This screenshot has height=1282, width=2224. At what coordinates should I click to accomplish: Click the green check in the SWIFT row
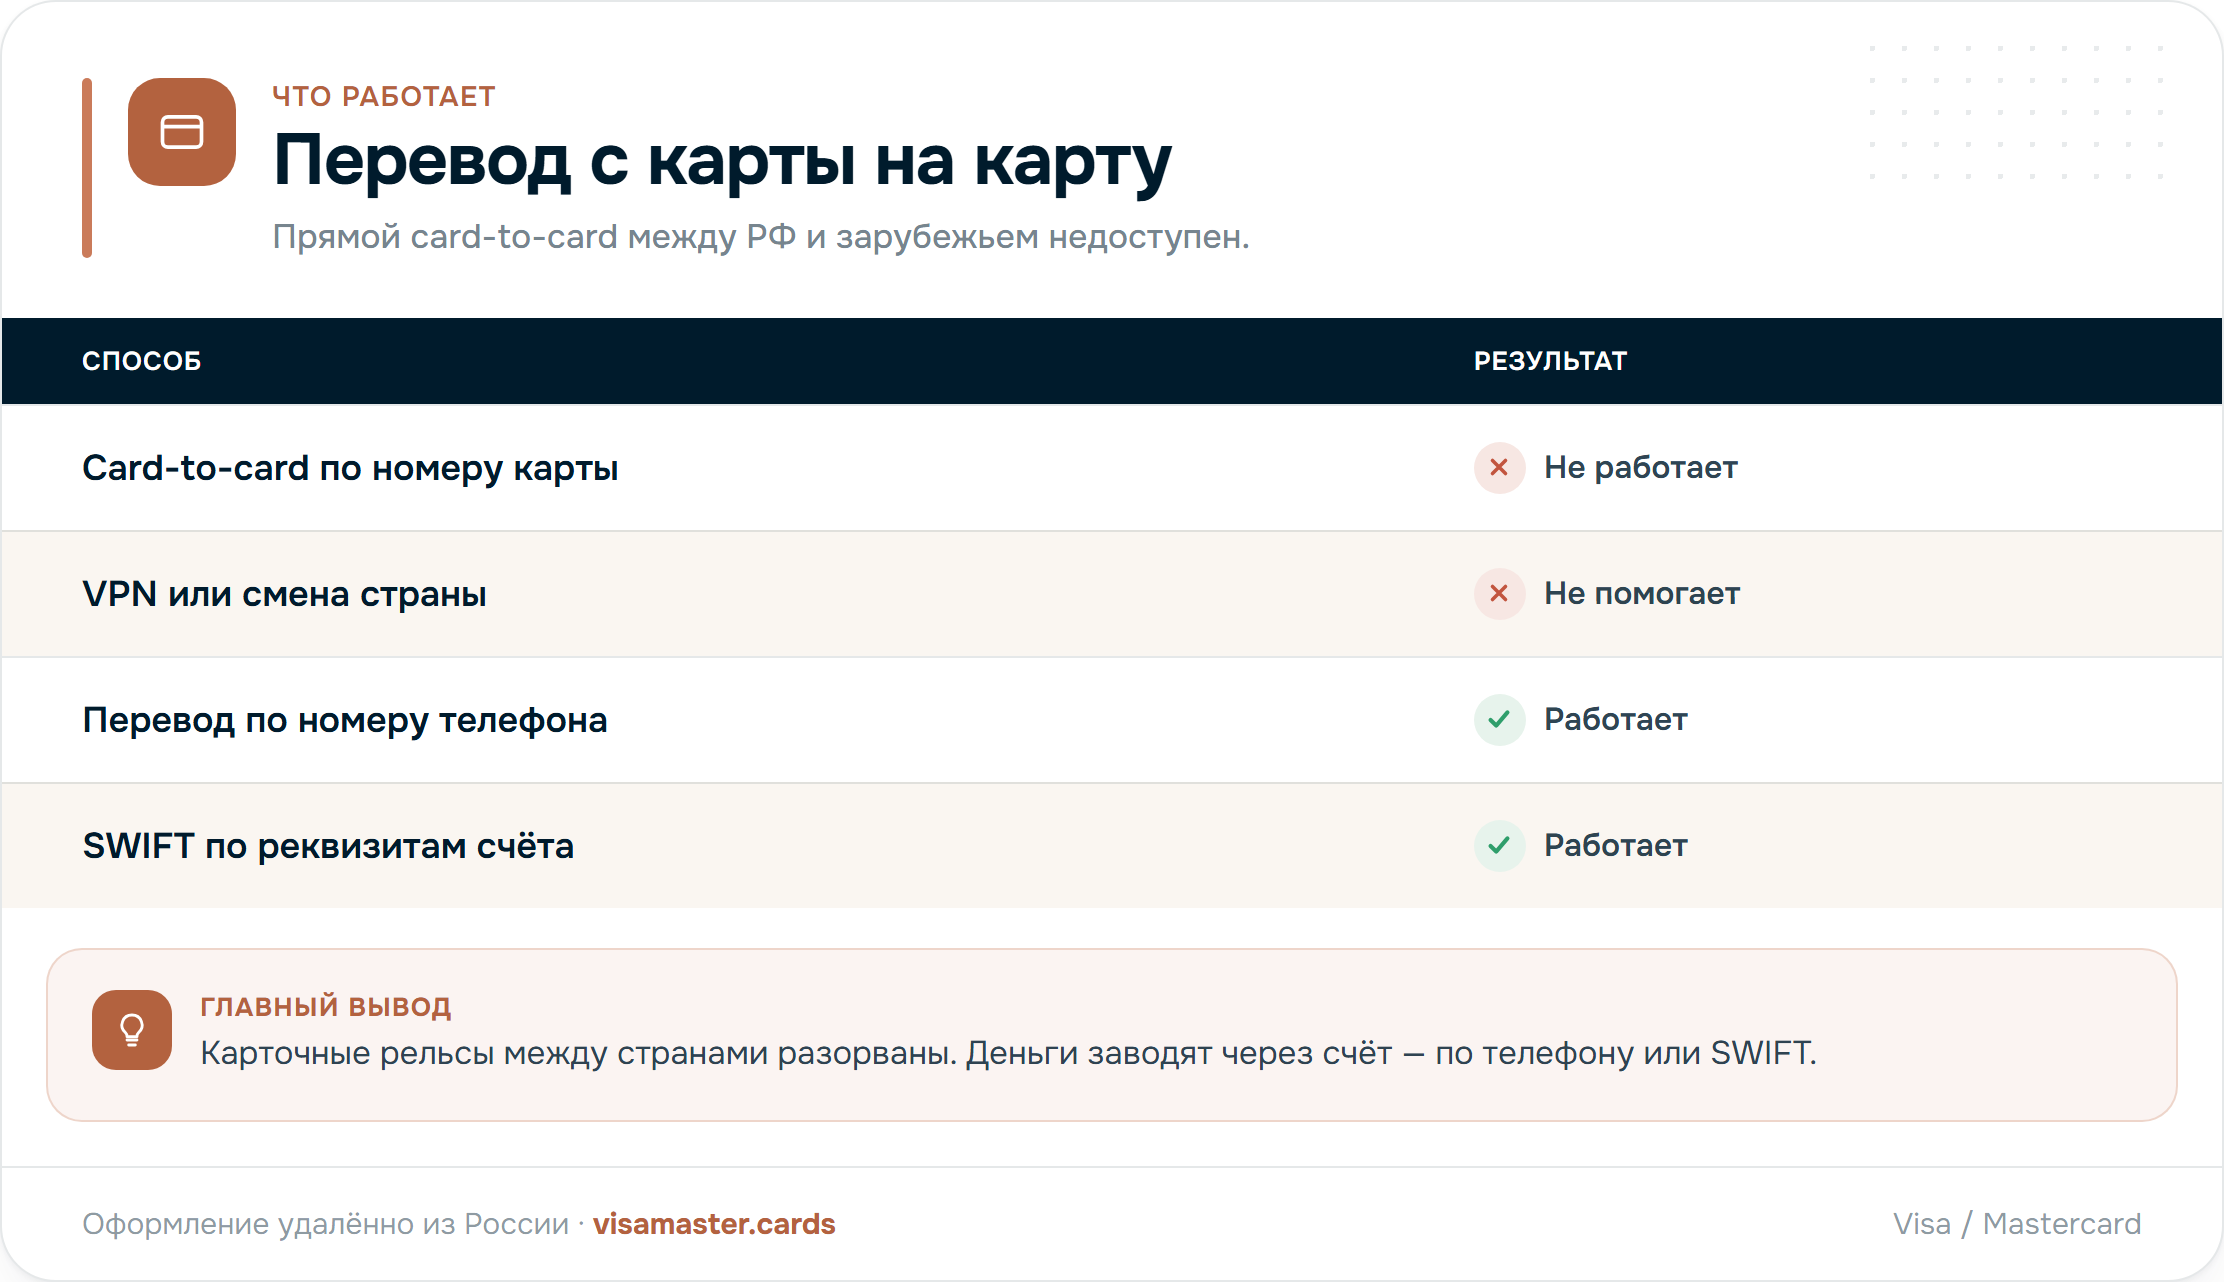[1499, 846]
